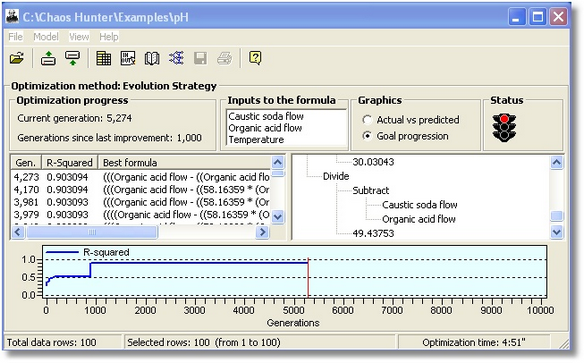Click the Best formula column header

tap(184, 163)
